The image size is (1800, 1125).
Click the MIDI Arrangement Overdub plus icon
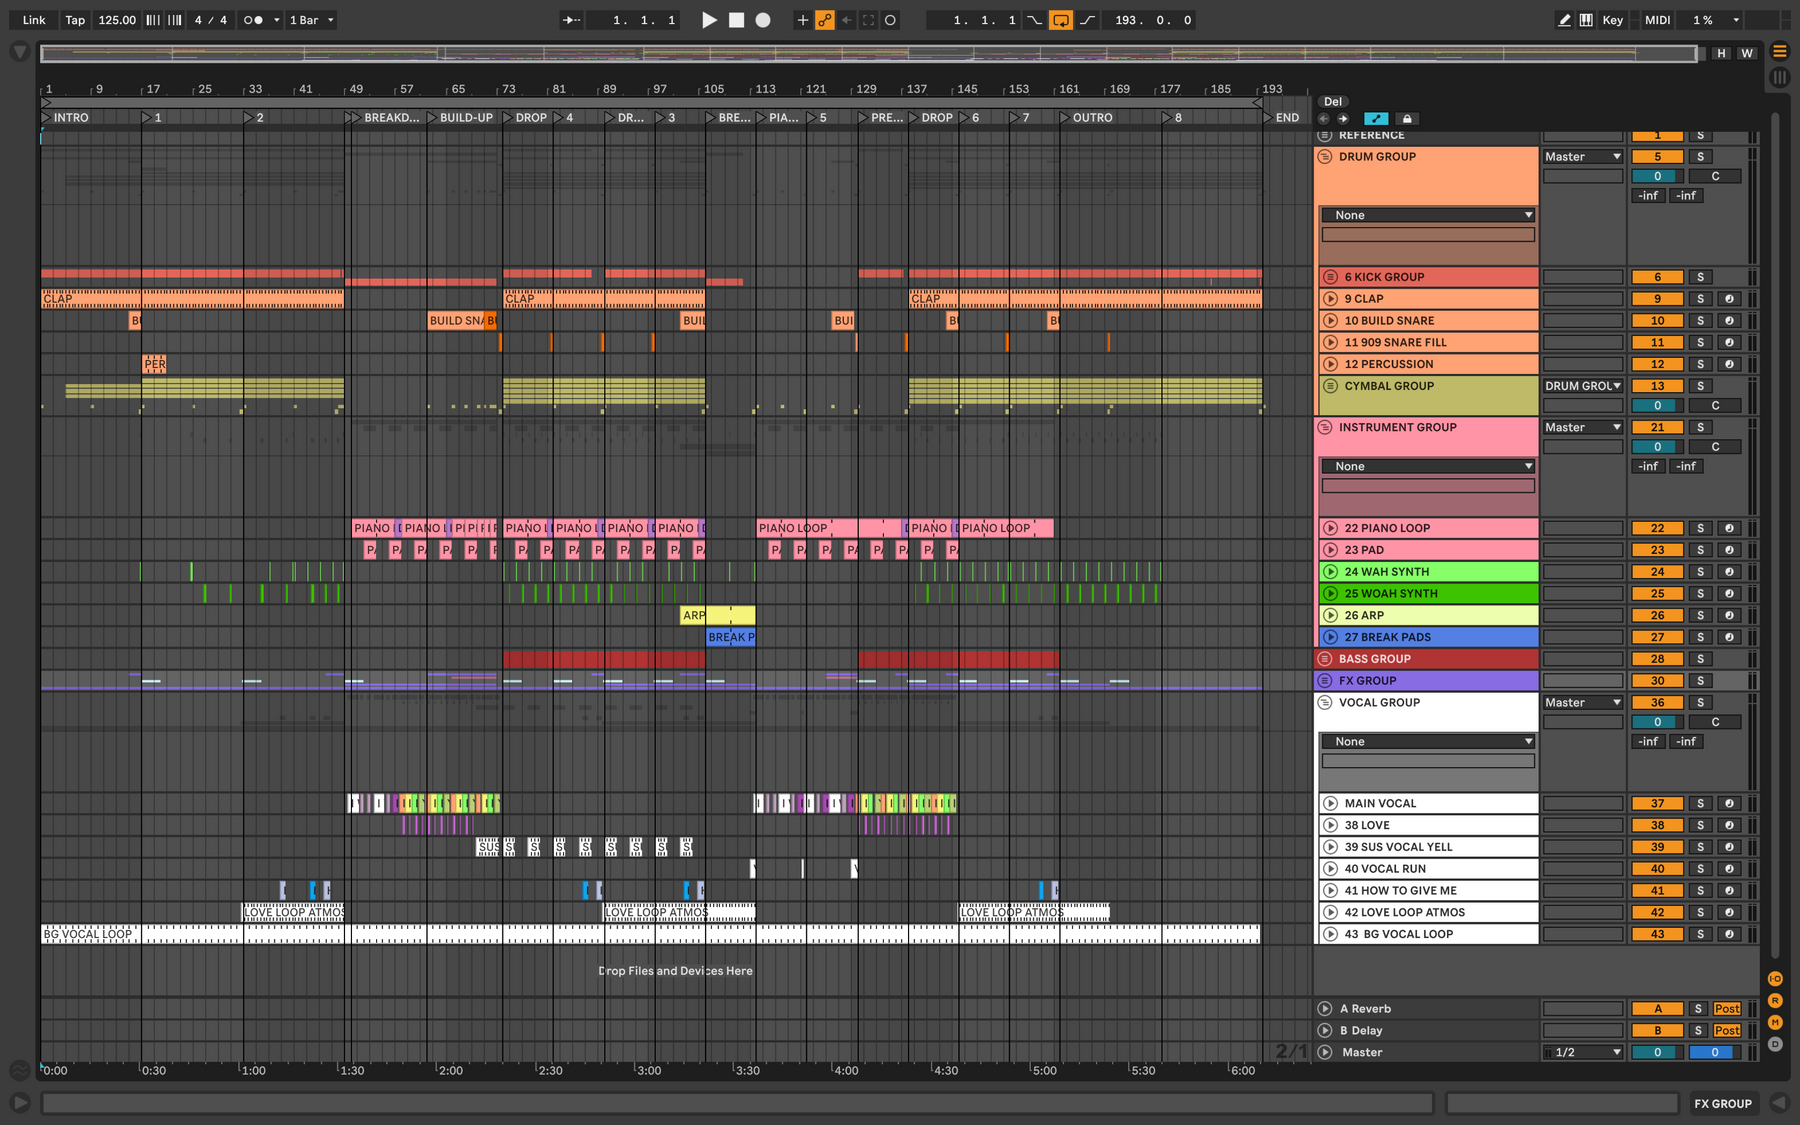coord(802,20)
